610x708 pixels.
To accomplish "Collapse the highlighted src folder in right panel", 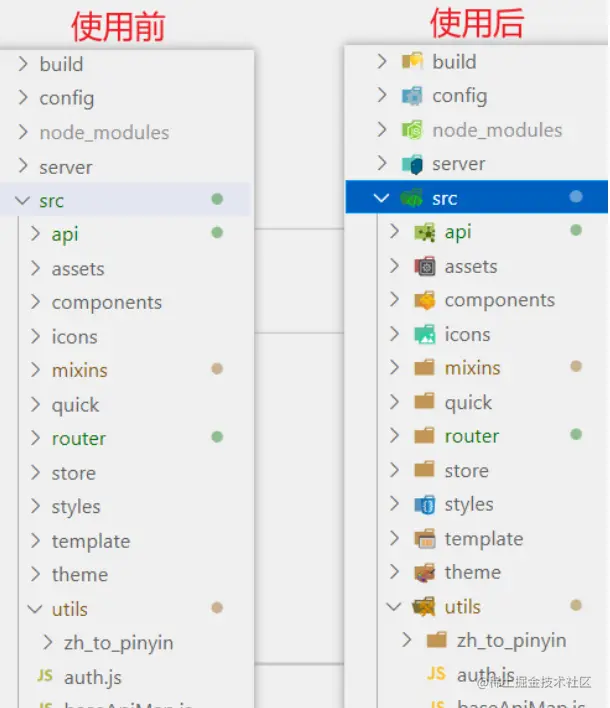I will pyautogui.click(x=381, y=198).
